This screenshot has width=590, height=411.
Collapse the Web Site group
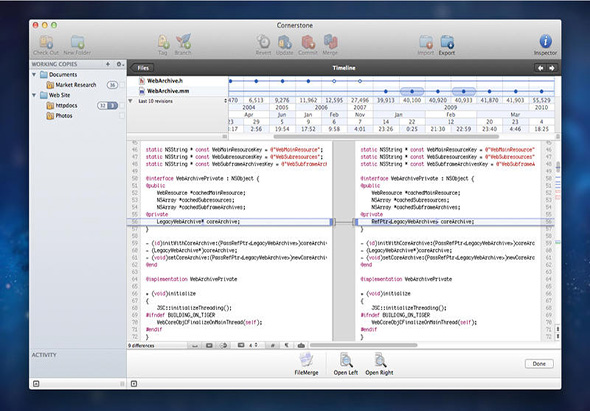click(x=34, y=95)
